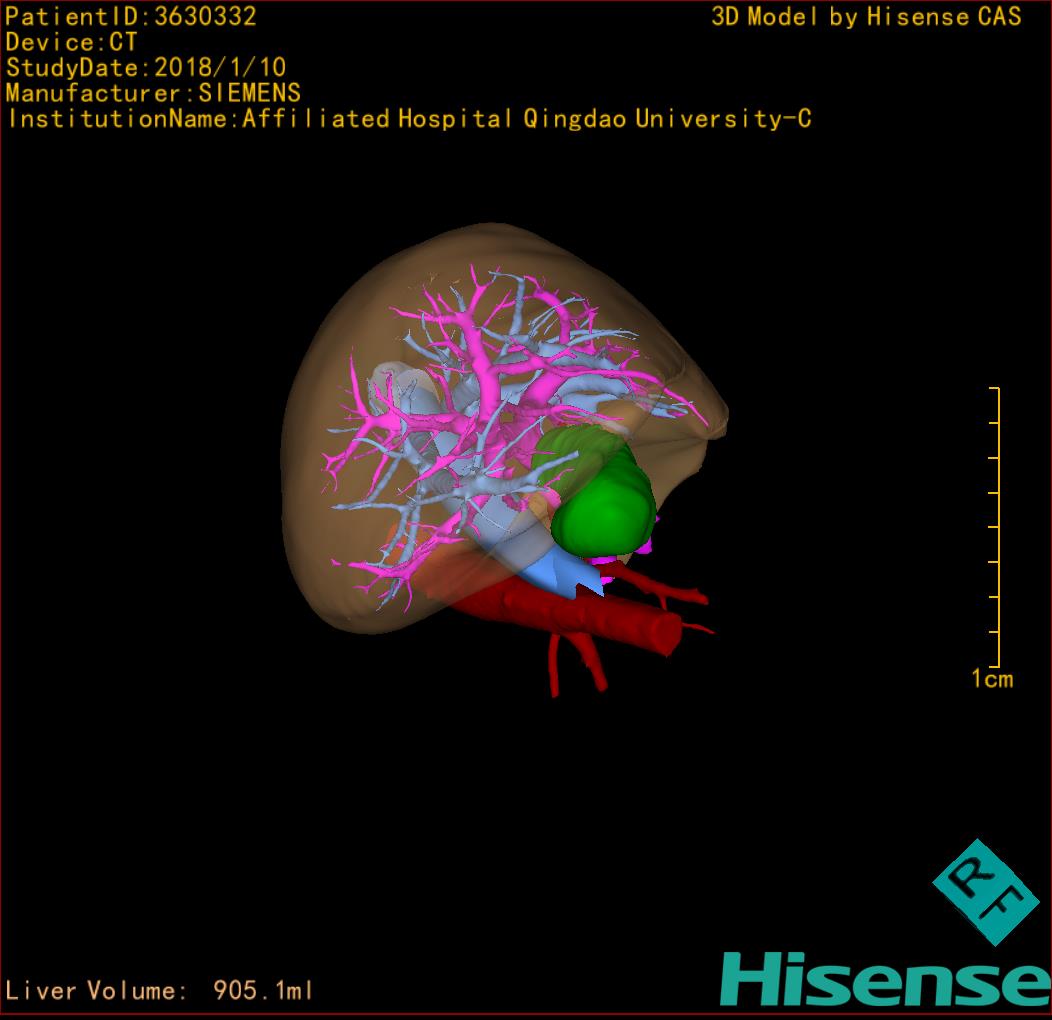The width and height of the screenshot is (1052, 1020).
Task: Click the teal RF diamond badge
Action: 986,893
